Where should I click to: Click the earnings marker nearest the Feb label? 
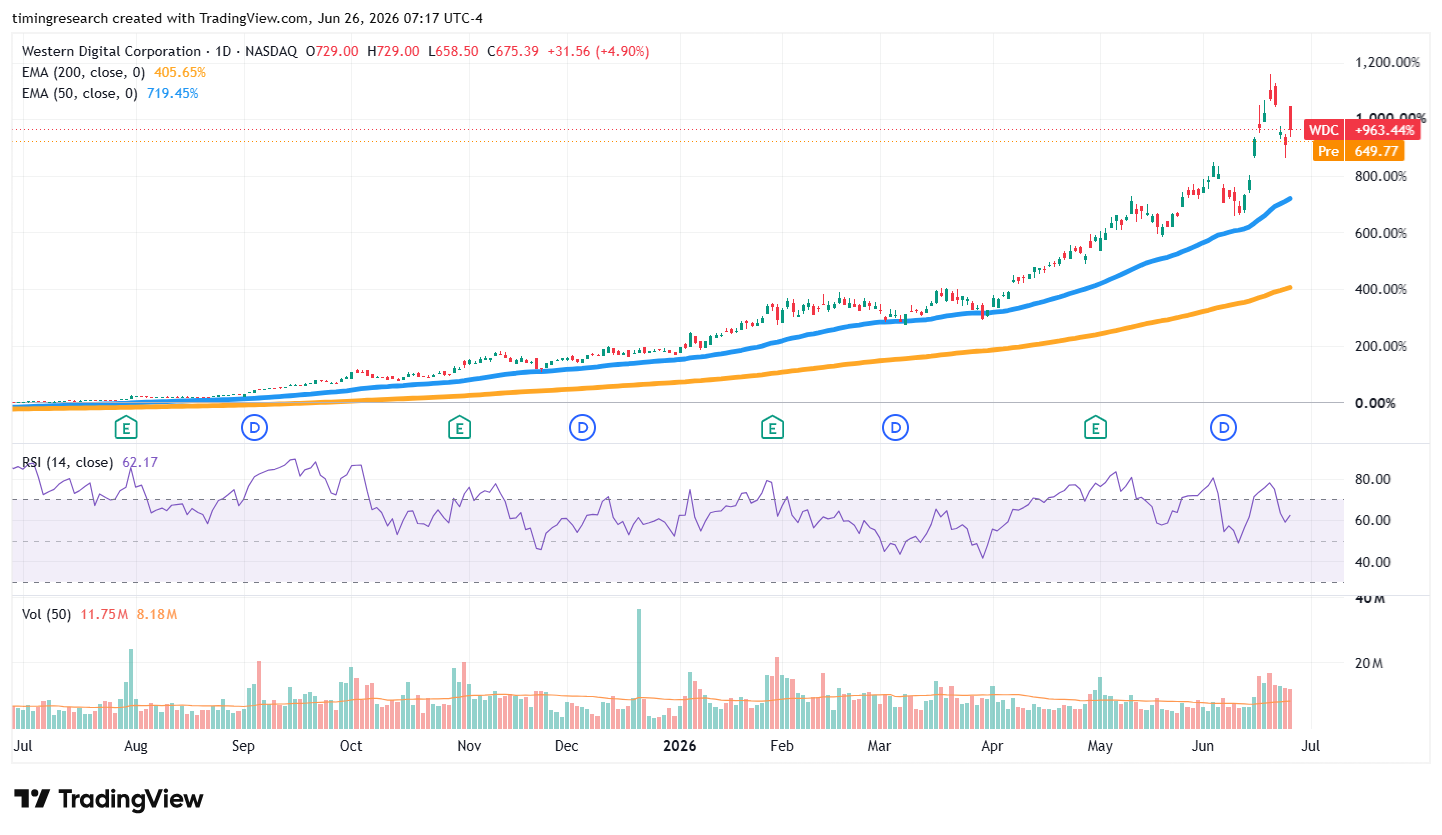(x=771, y=428)
